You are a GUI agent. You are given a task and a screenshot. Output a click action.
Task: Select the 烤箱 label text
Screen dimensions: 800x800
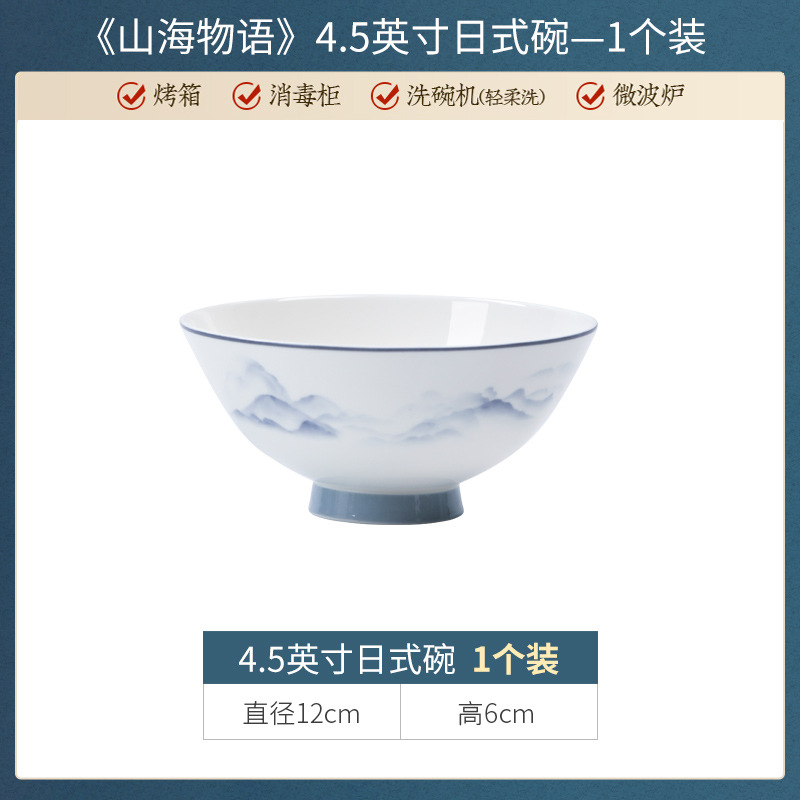coord(177,95)
